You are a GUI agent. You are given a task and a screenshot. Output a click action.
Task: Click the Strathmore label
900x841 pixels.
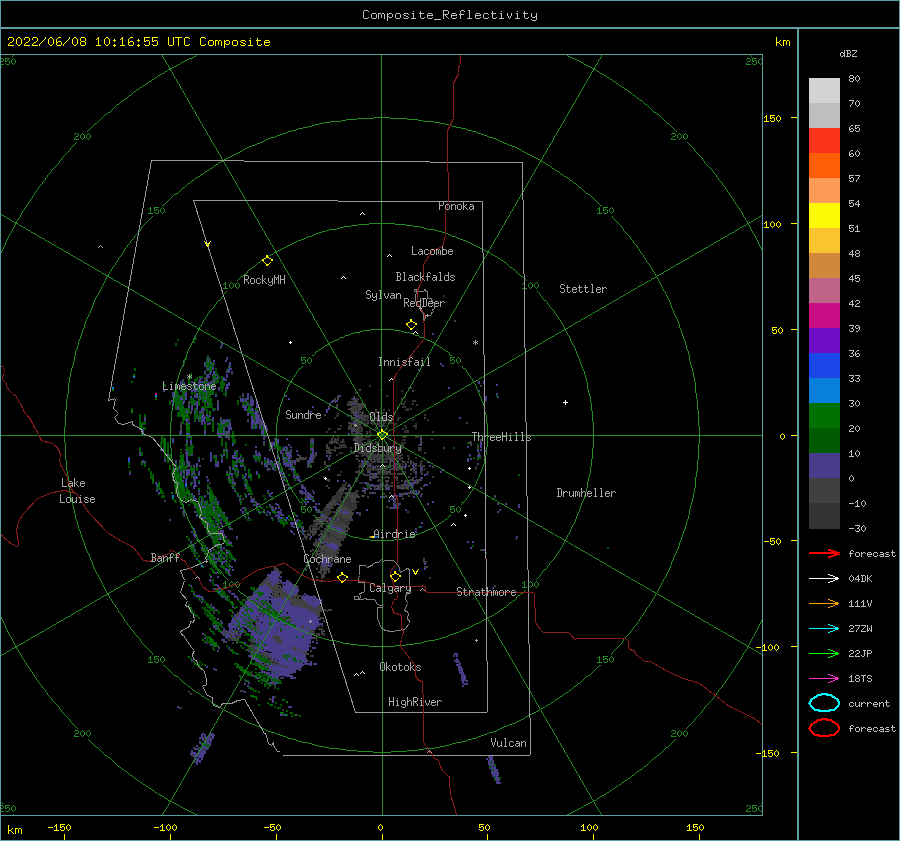(x=486, y=592)
